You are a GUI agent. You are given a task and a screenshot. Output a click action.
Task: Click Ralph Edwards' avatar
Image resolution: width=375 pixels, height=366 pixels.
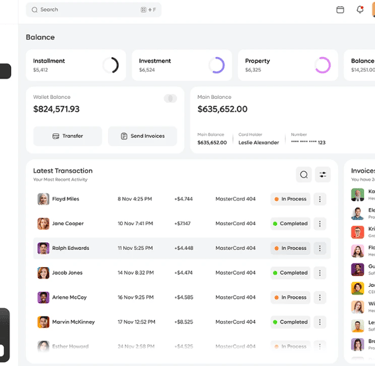(x=43, y=248)
